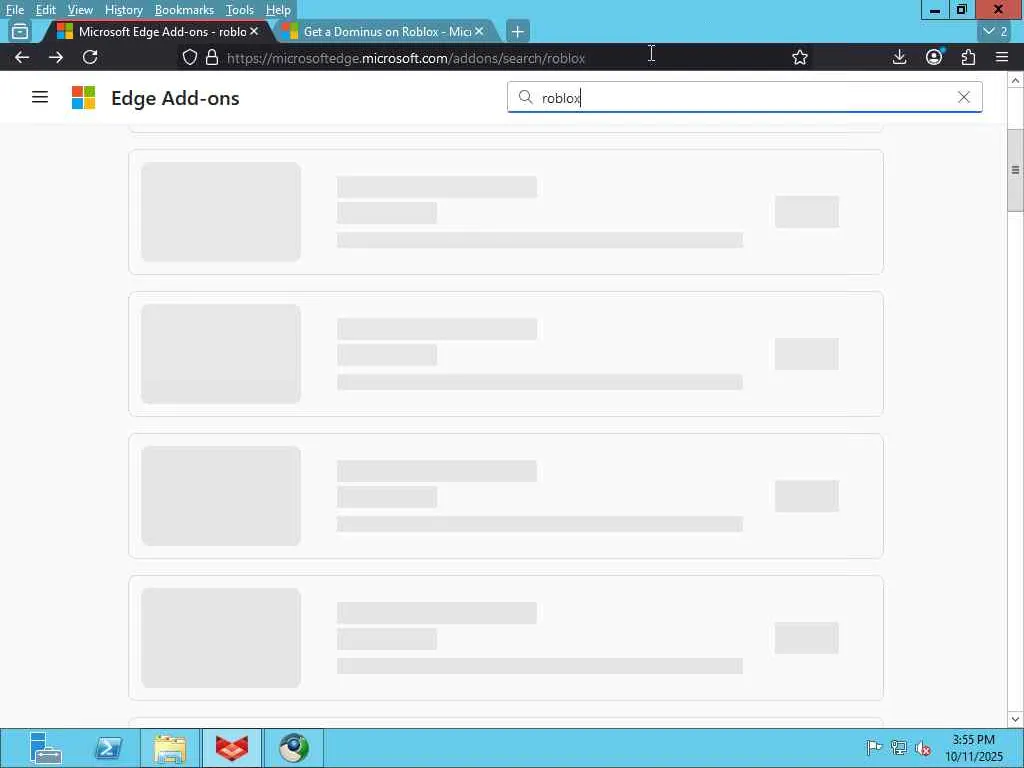Click the scrollbar down arrow
Image resolution: width=1024 pixels, height=768 pixels.
(1015, 720)
